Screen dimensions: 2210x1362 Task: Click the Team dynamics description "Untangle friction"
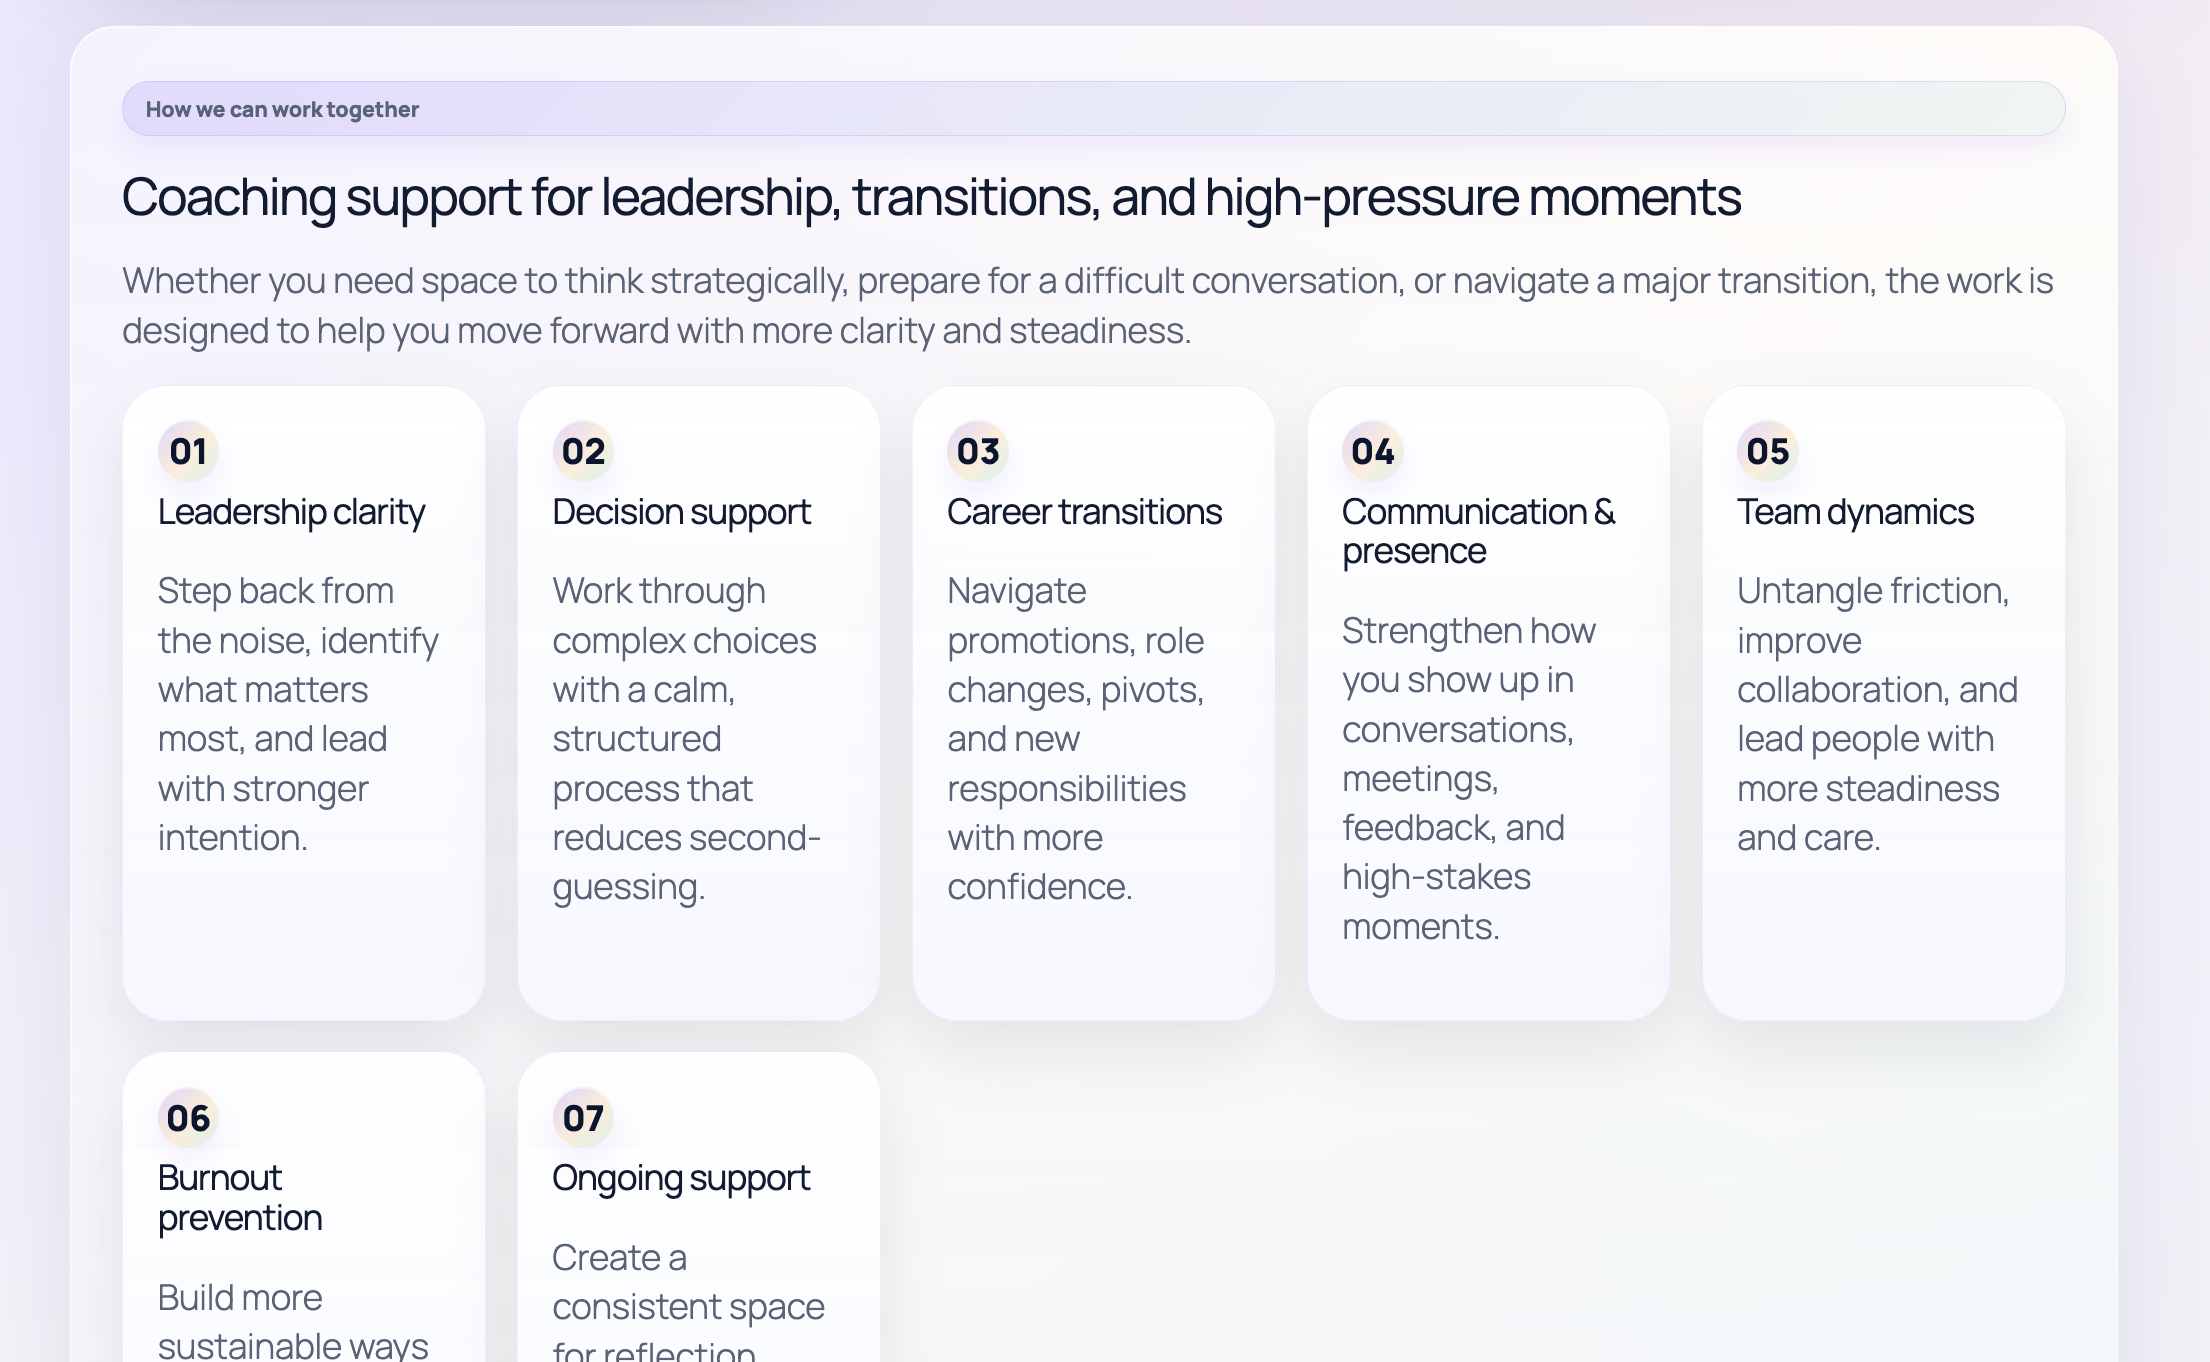pyautogui.click(x=1877, y=714)
